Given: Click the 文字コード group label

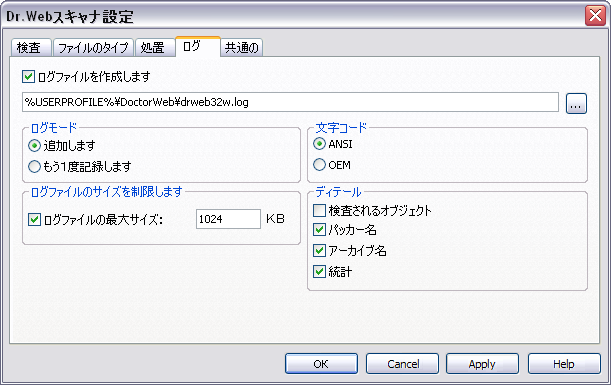Looking at the screenshot, I should tap(341, 127).
